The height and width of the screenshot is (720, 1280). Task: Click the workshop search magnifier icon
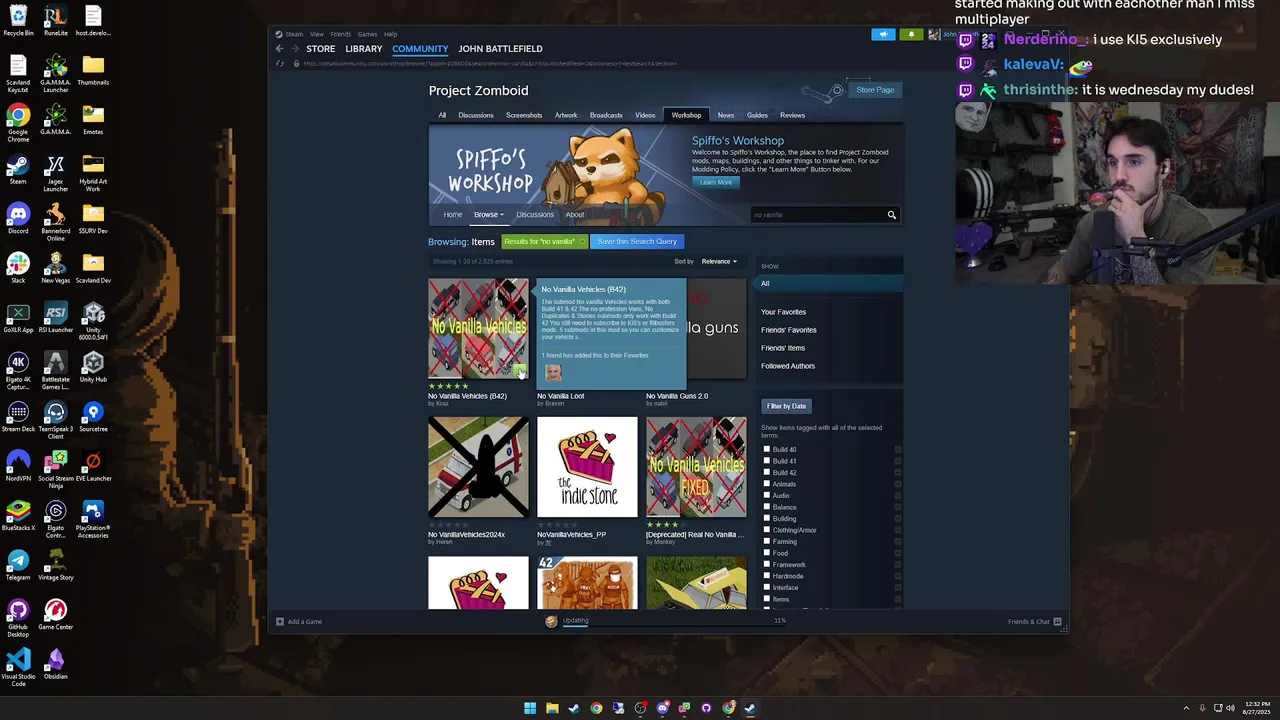pyautogui.click(x=892, y=215)
